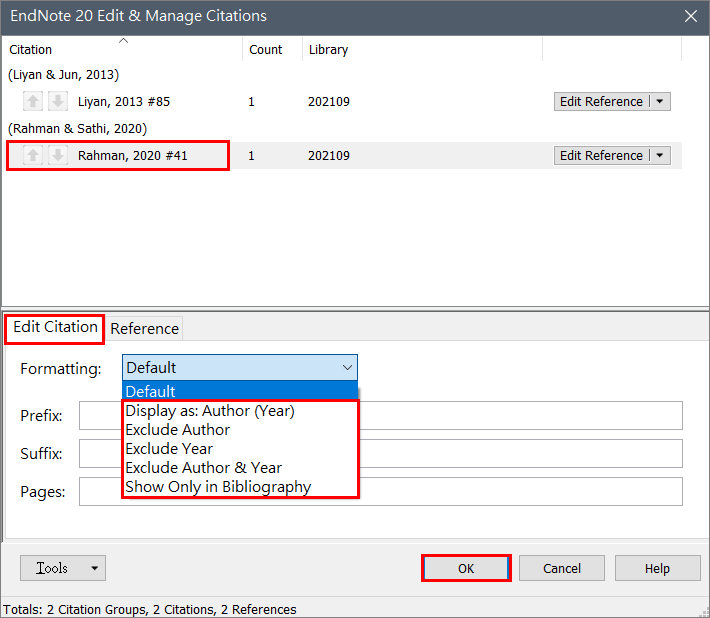
Task: Move Rahman, 2020 #41 citation up
Action: 33,155
